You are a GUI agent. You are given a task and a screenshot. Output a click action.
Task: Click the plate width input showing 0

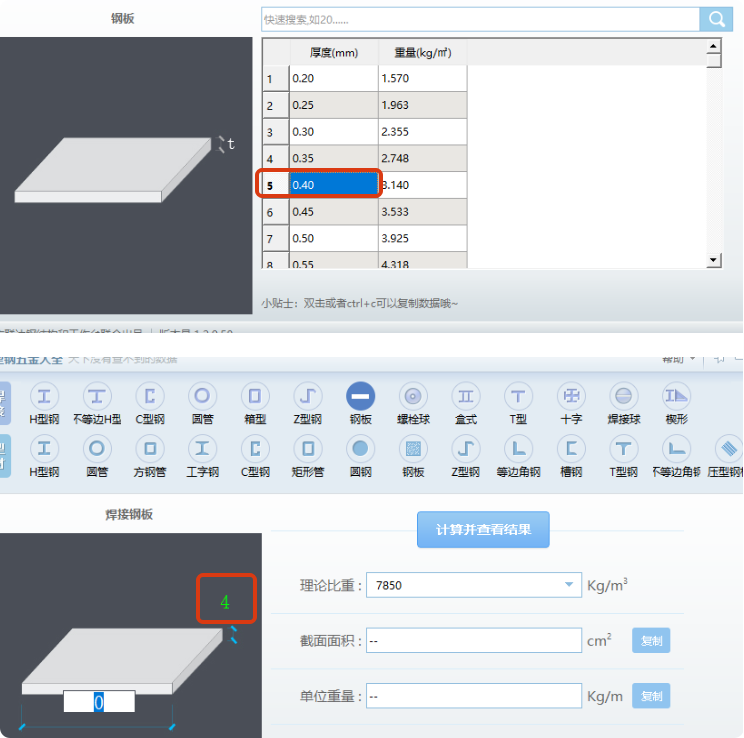tap(99, 701)
